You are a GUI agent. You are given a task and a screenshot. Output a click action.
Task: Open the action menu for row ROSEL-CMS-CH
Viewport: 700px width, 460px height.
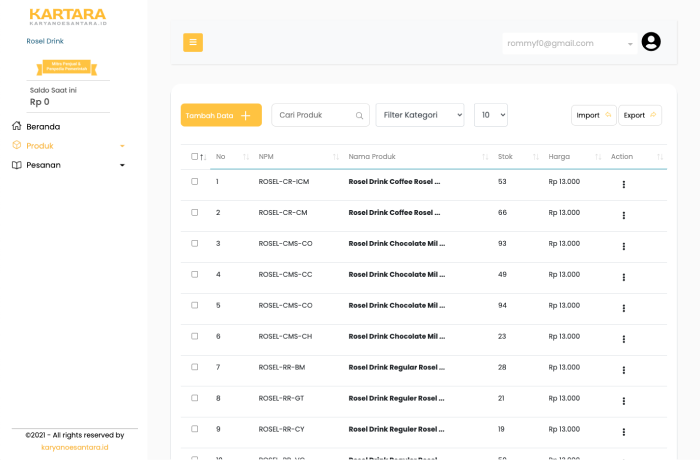[624, 339]
